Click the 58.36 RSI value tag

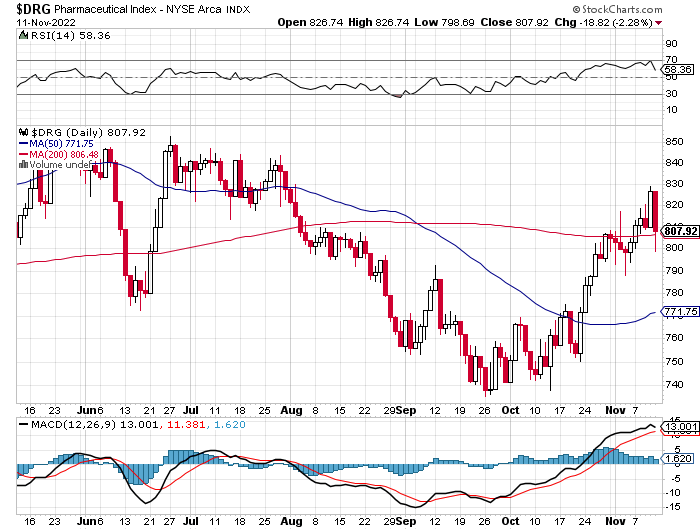tap(676, 70)
